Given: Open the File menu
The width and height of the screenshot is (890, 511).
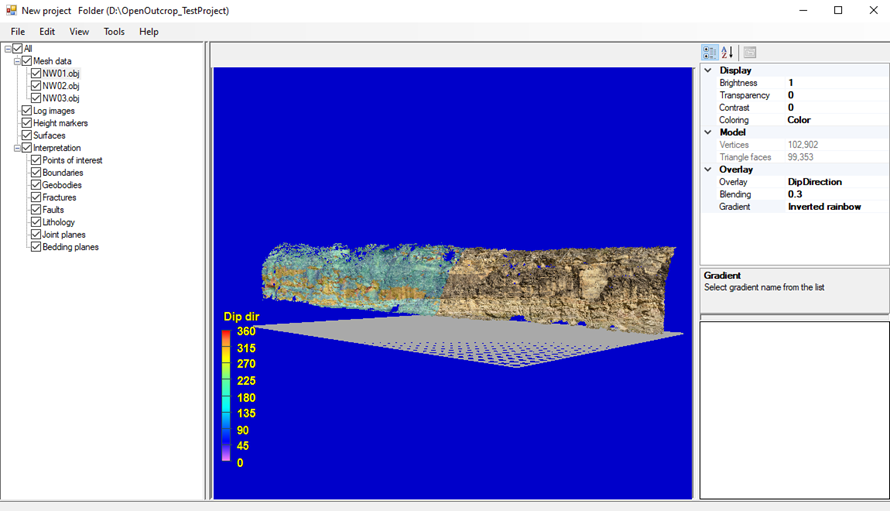Looking at the screenshot, I should click(x=18, y=32).
